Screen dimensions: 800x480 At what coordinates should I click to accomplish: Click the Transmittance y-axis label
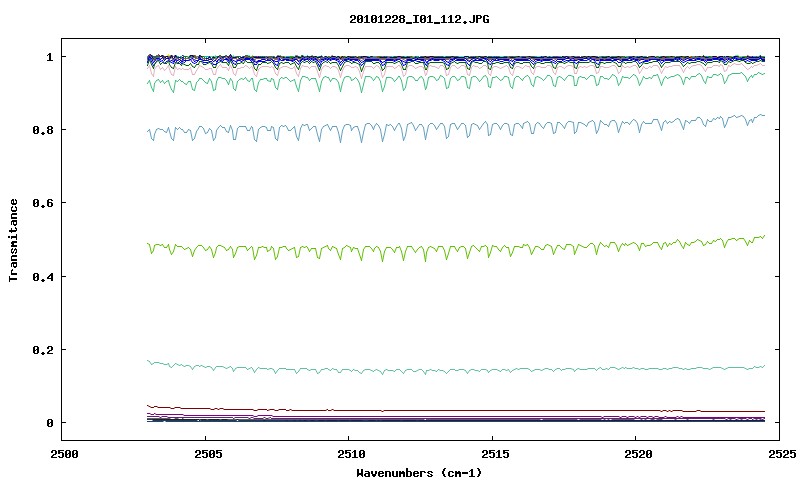13,240
